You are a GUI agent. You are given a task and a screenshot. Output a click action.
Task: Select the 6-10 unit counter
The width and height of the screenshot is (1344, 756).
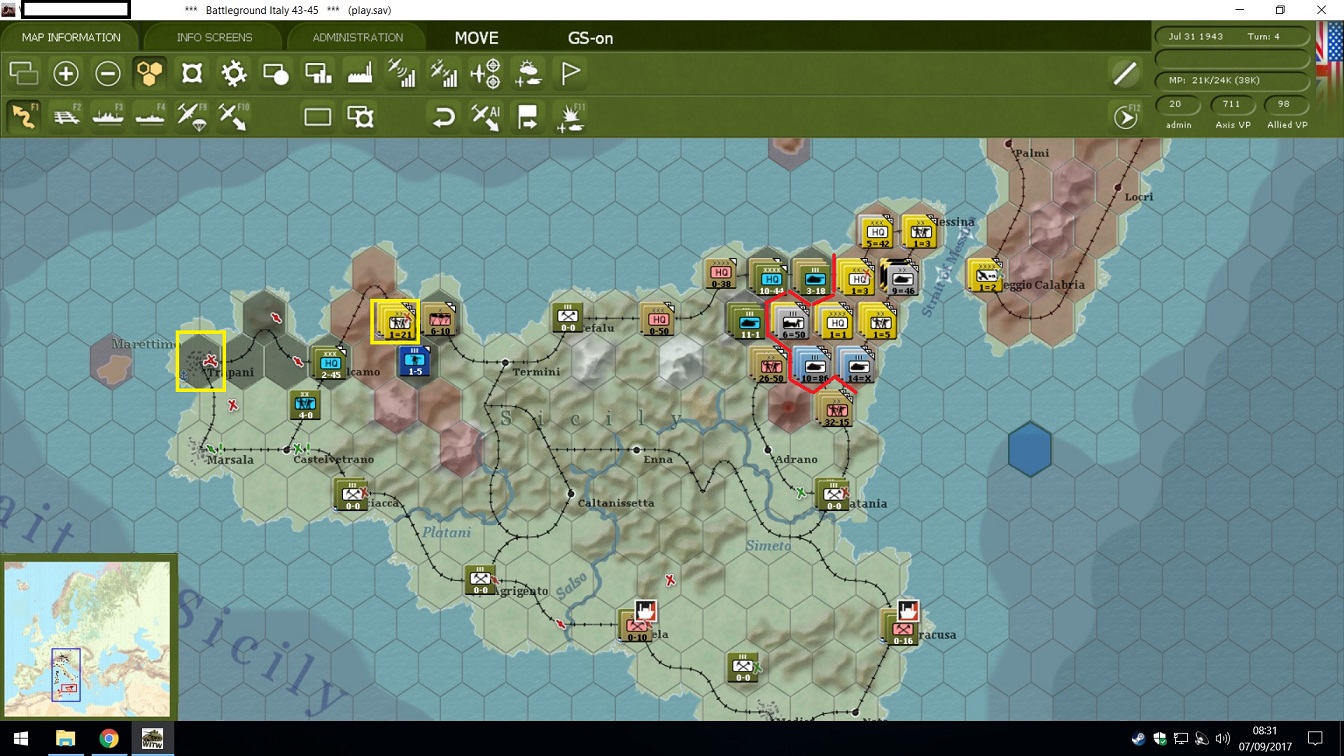[x=439, y=321]
